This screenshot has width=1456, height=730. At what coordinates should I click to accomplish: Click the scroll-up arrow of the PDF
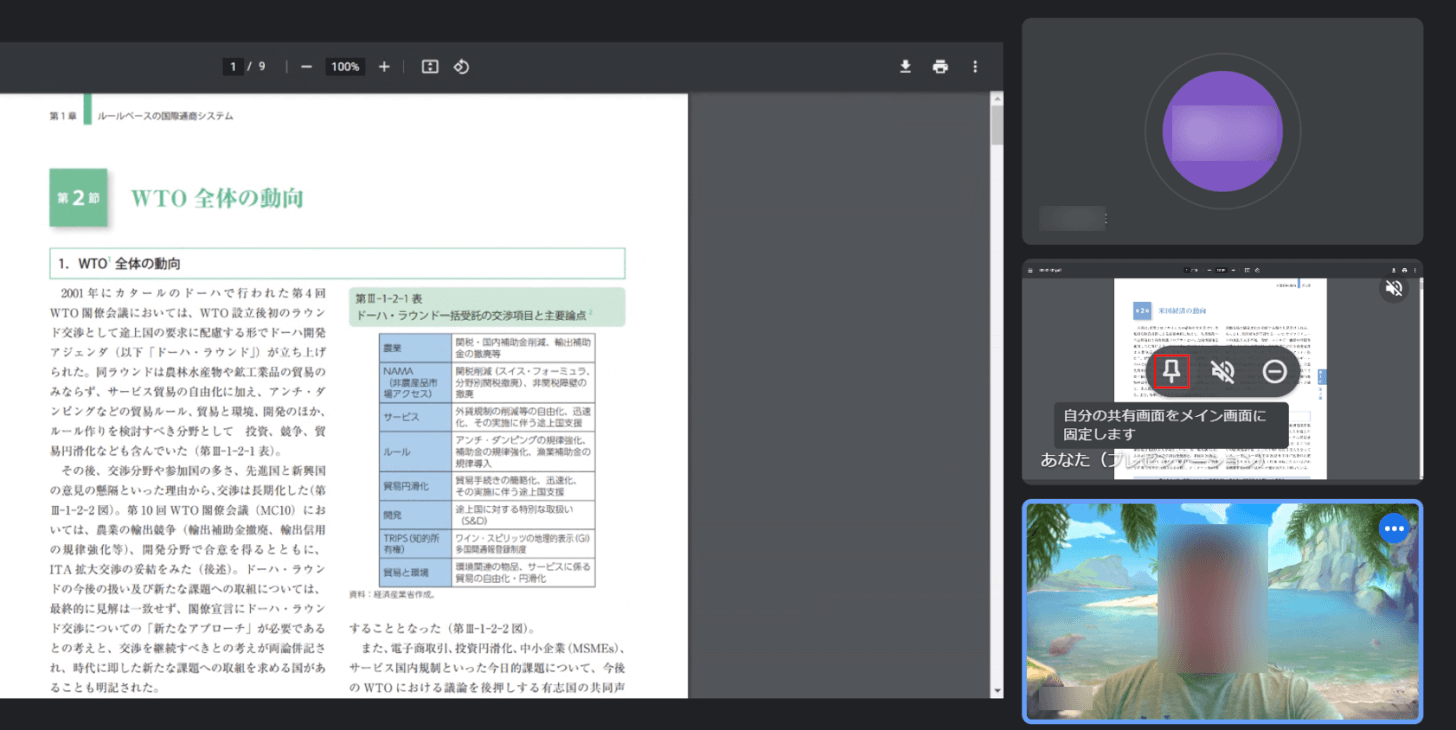click(996, 99)
